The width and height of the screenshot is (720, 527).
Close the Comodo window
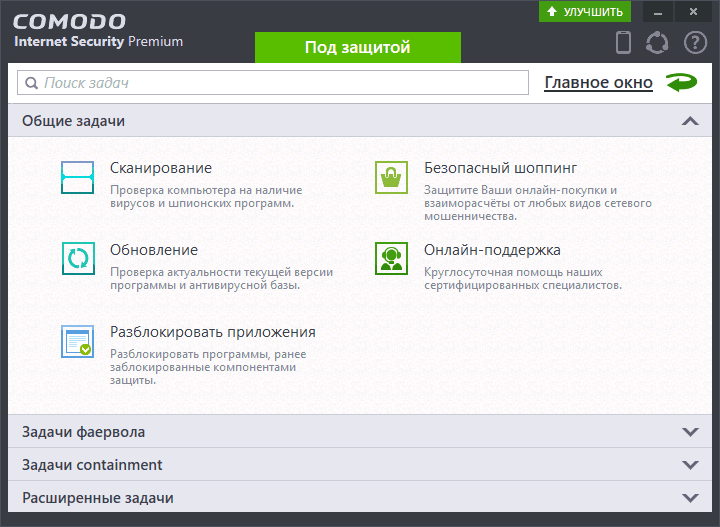coord(693,11)
